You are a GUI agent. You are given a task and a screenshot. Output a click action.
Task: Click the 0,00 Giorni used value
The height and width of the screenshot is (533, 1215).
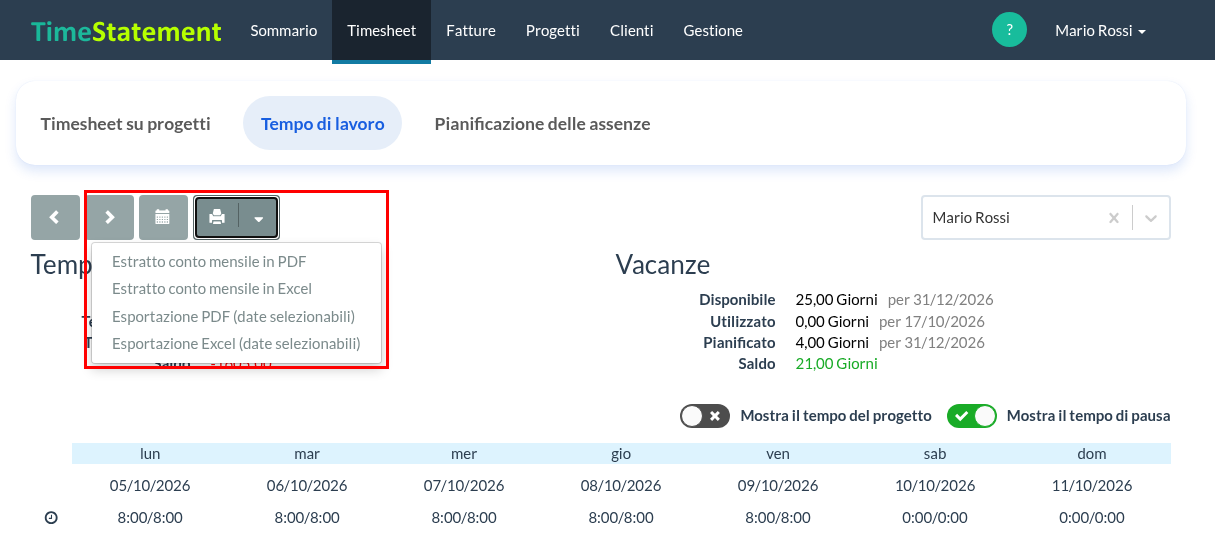(832, 322)
